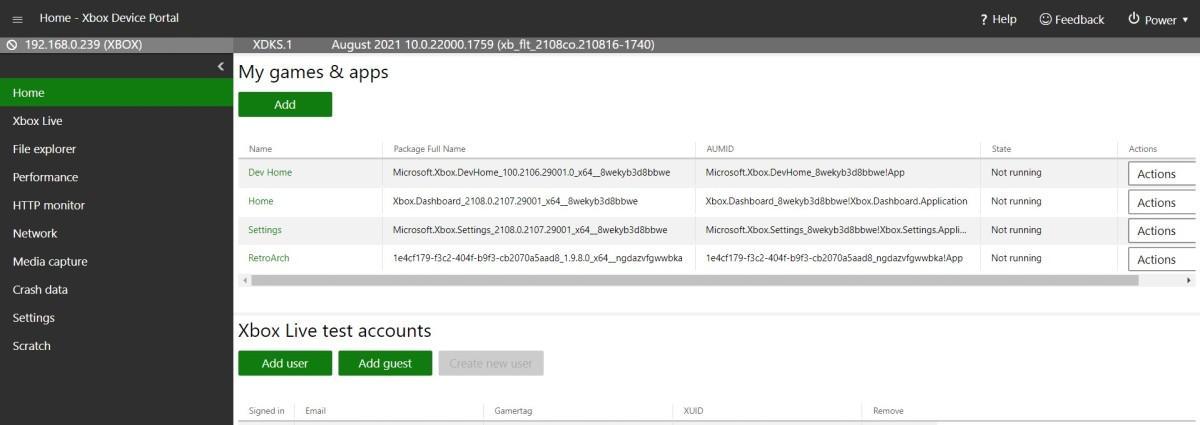Select the RetroArch package full name 1e4cf179

pos(538,258)
